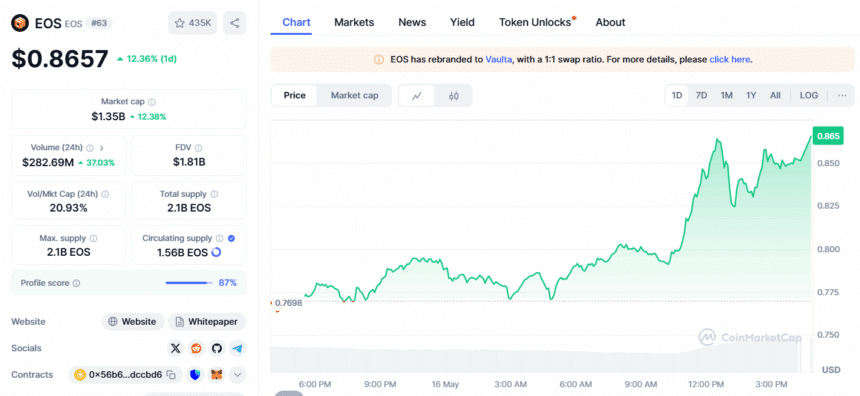Open the X (Twitter) social link
860x396 pixels.
tap(176, 348)
